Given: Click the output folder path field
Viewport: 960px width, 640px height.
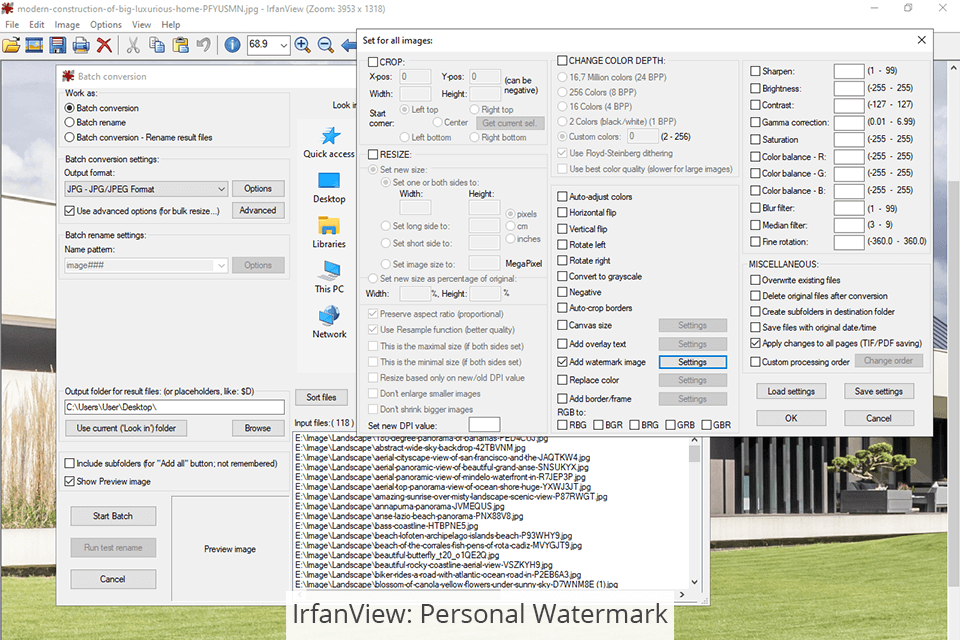Looking at the screenshot, I should point(174,407).
